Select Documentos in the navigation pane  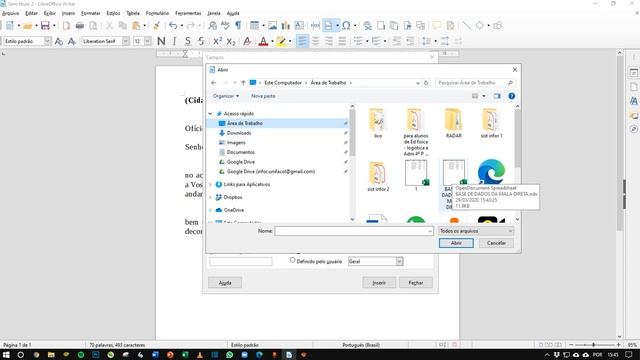240,152
